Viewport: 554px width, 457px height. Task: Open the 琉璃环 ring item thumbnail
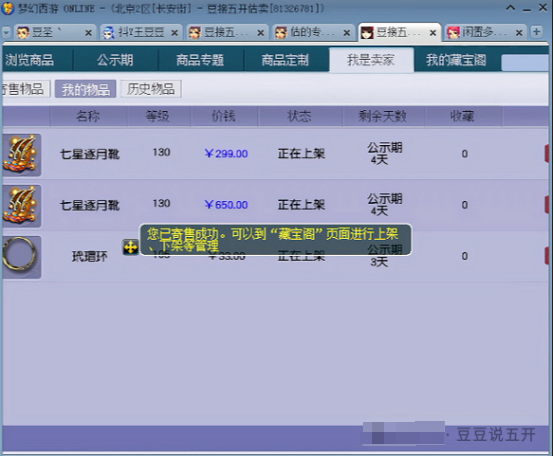click(20, 257)
